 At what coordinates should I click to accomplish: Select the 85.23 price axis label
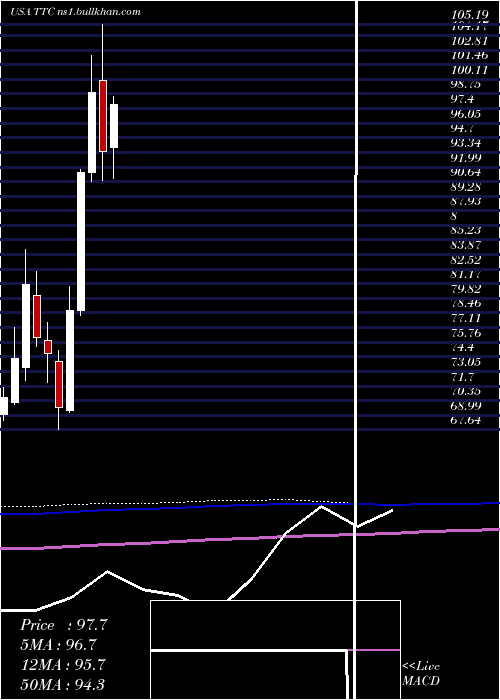466,230
